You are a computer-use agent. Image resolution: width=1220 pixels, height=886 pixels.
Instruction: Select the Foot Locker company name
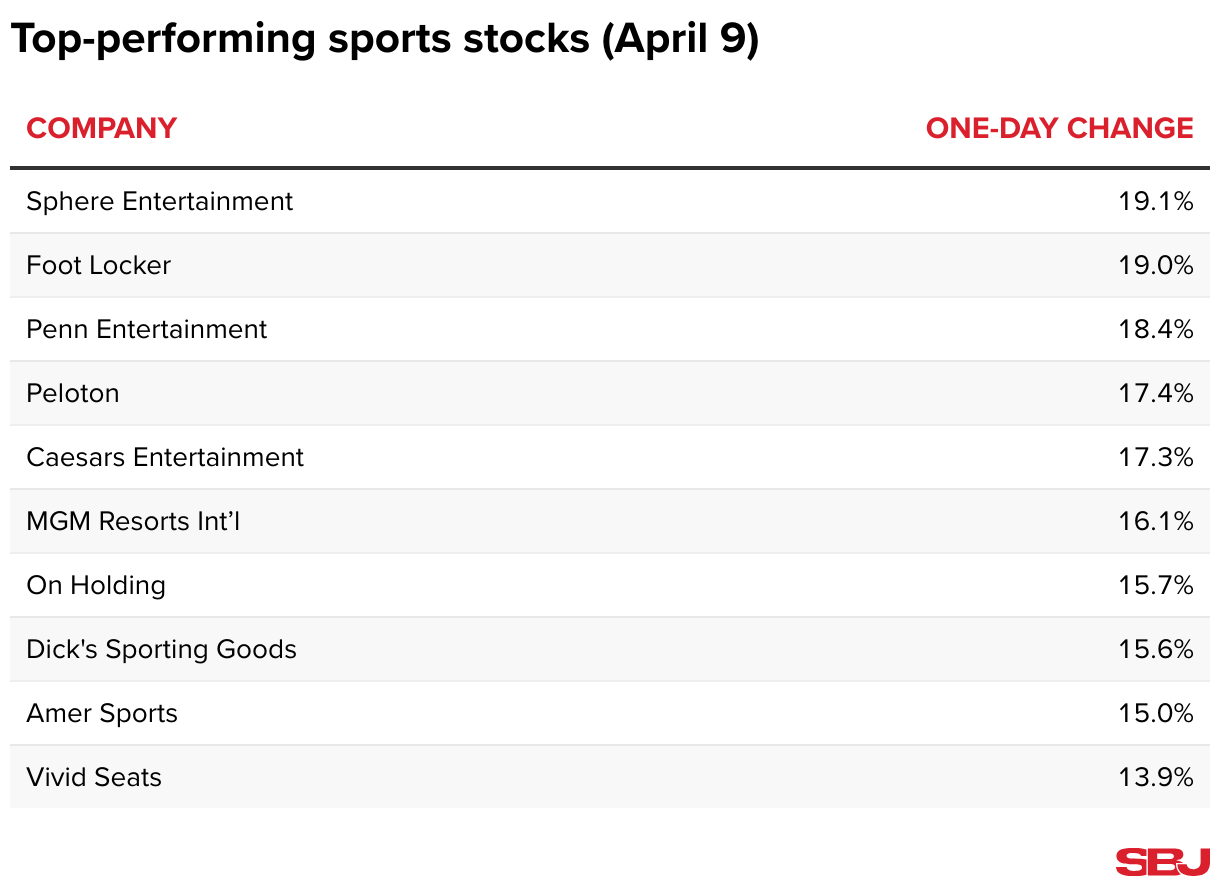(99, 265)
